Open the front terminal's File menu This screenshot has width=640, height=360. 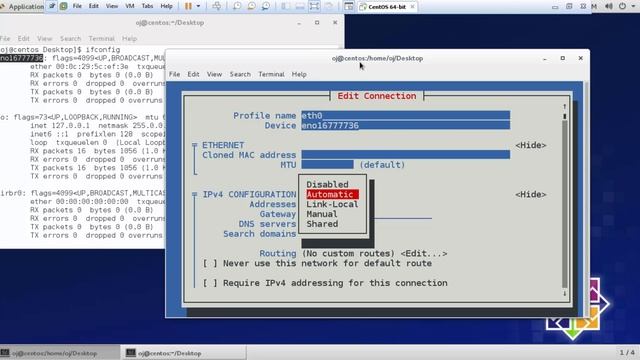point(174,74)
